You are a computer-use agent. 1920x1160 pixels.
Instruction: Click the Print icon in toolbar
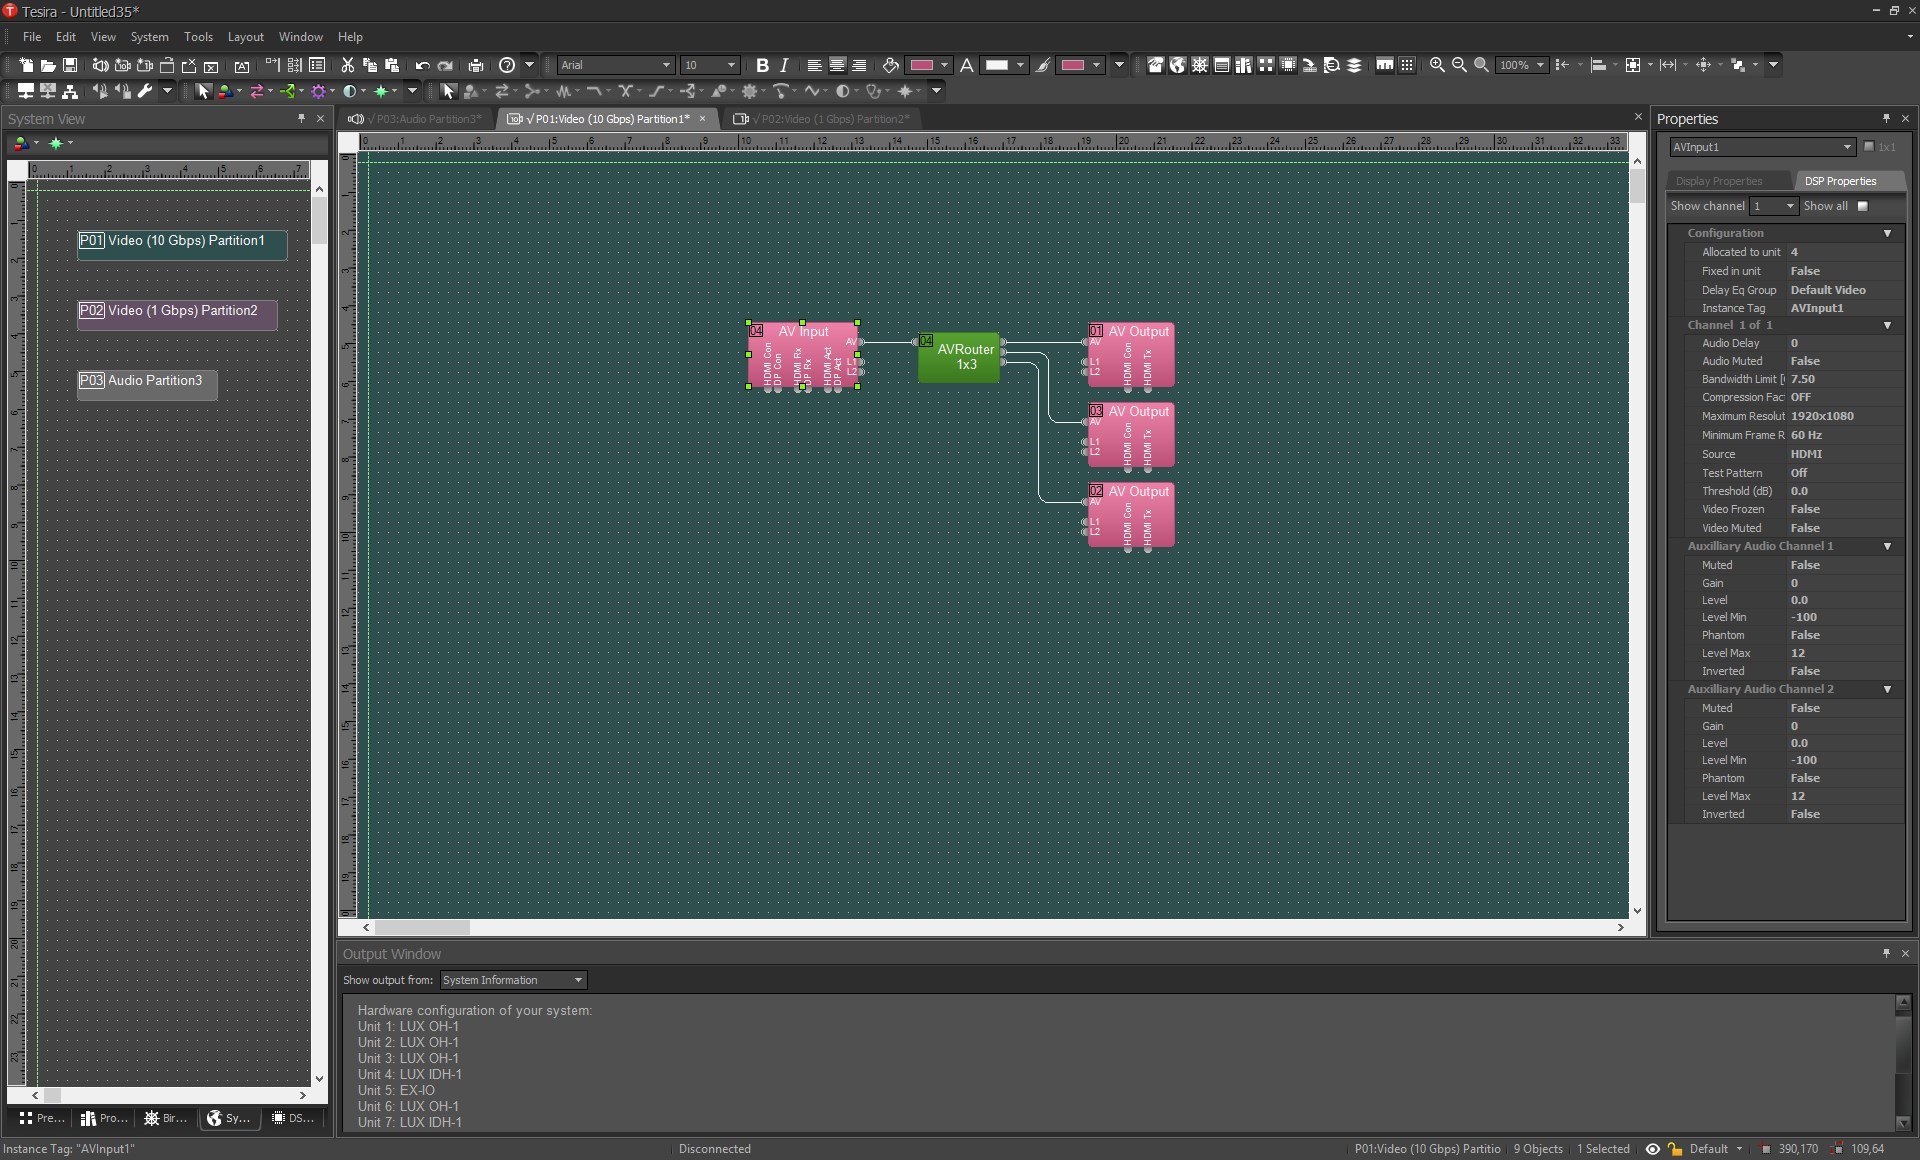476,65
